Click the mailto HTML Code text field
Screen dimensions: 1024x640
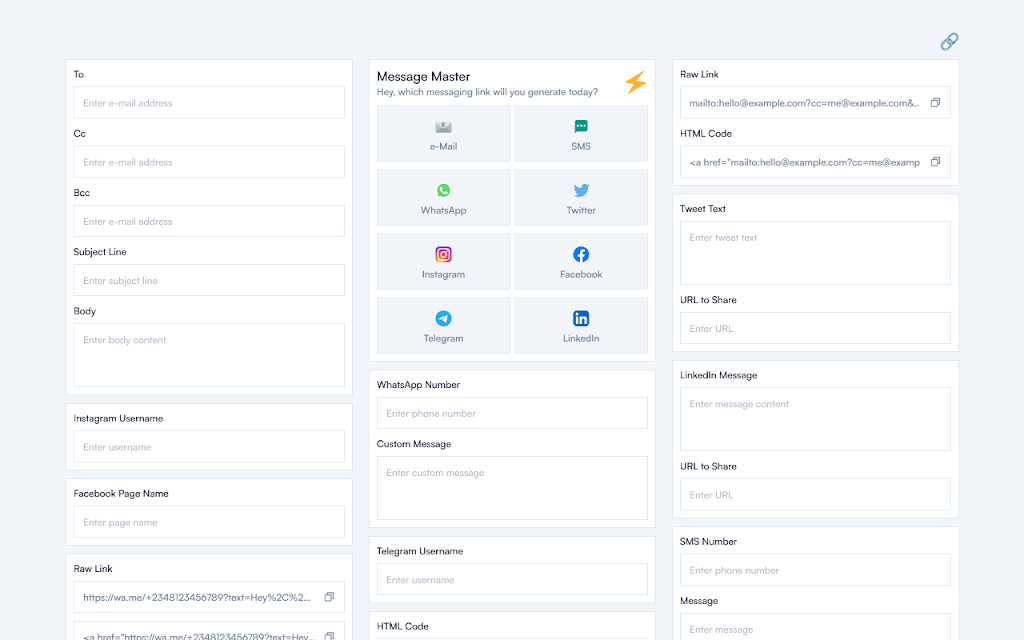pos(815,162)
